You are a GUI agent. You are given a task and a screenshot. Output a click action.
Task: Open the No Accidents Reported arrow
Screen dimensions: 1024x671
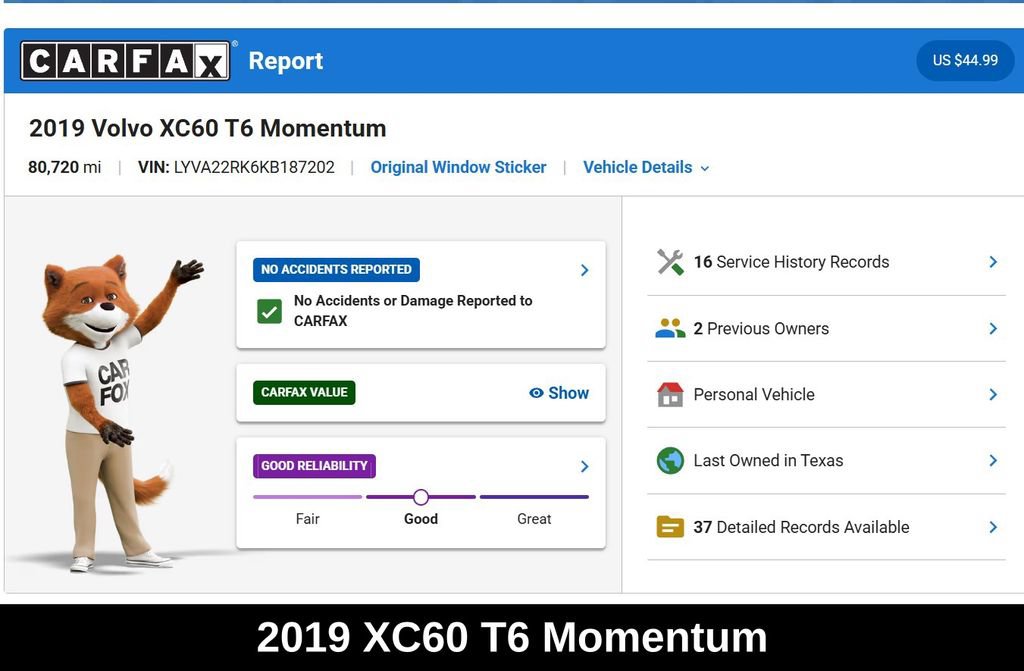(x=584, y=270)
